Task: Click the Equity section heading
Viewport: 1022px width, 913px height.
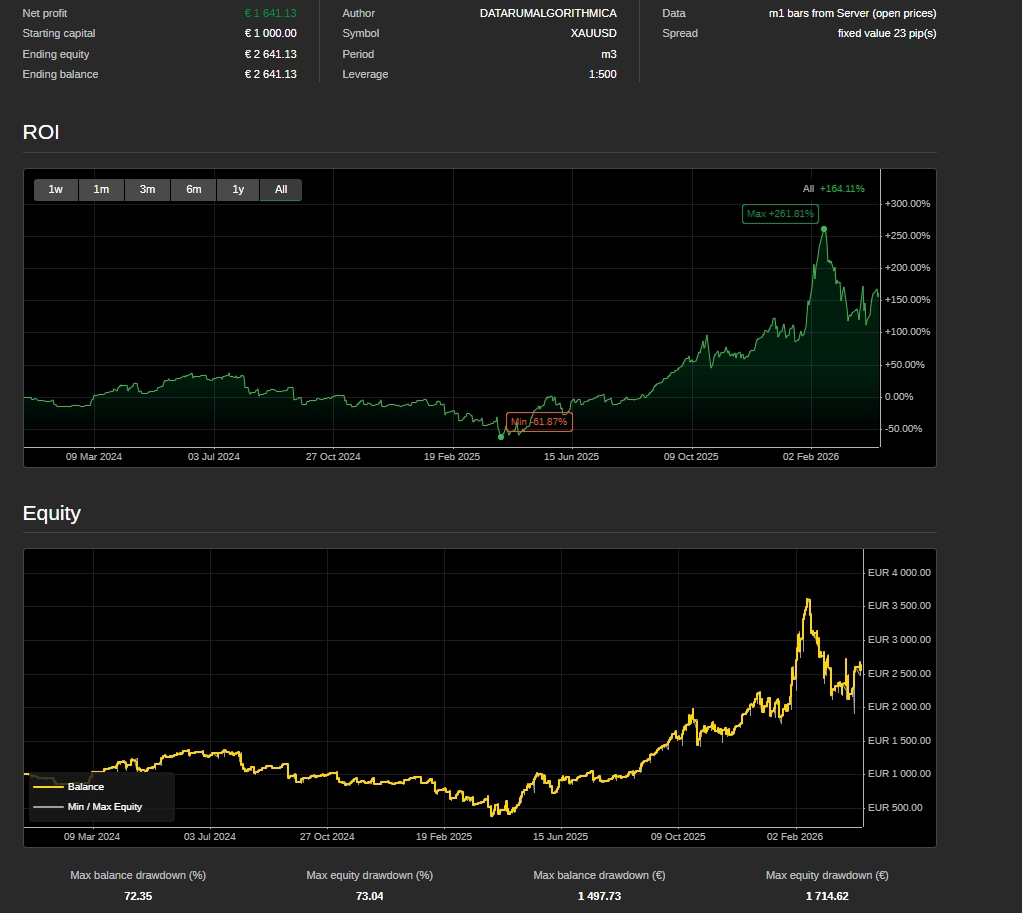Action: 52,514
